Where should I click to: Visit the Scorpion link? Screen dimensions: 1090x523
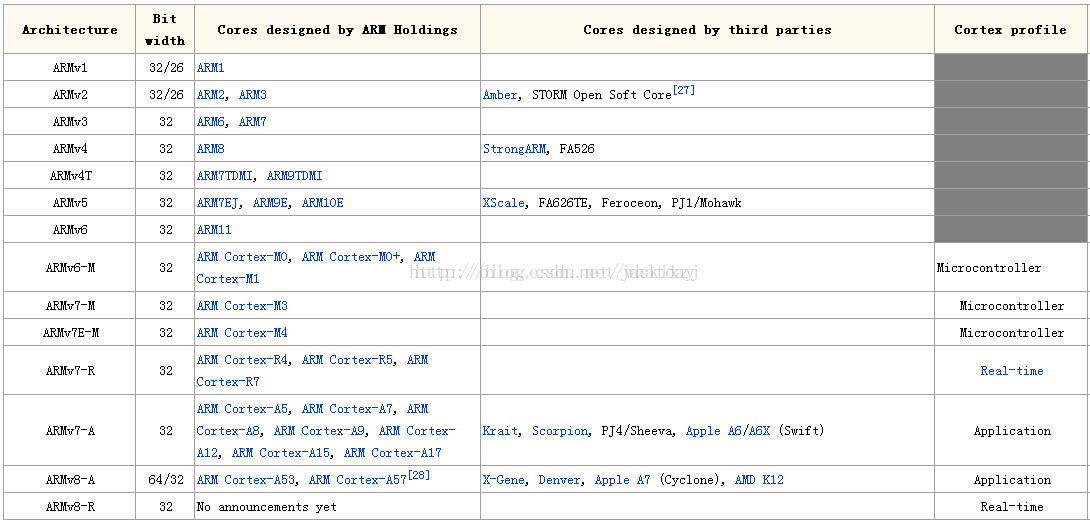[x=560, y=431]
